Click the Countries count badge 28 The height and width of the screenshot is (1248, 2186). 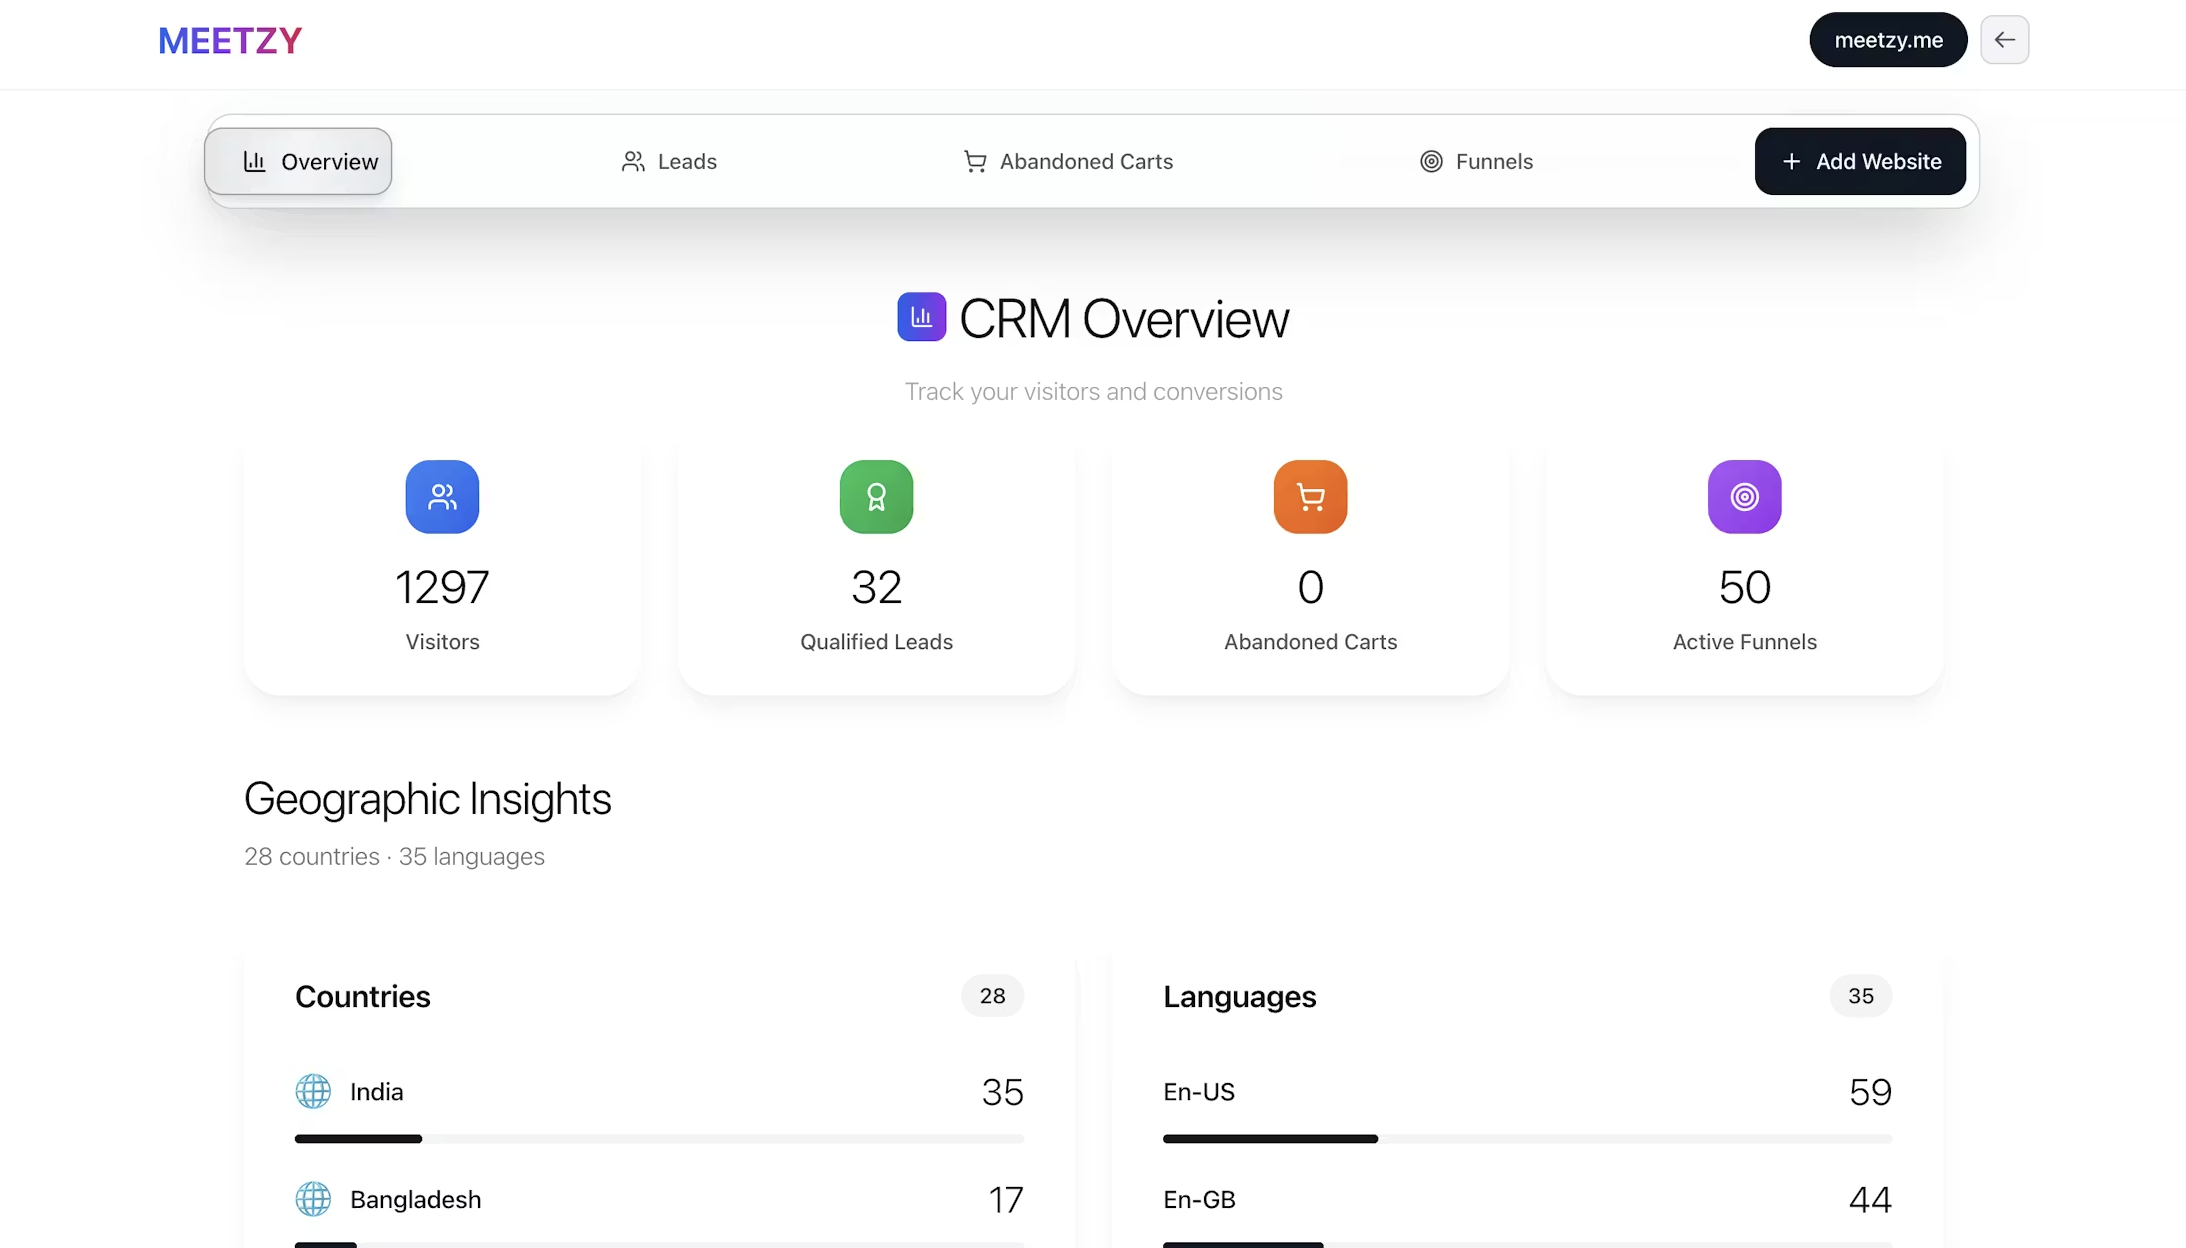(x=992, y=996)
